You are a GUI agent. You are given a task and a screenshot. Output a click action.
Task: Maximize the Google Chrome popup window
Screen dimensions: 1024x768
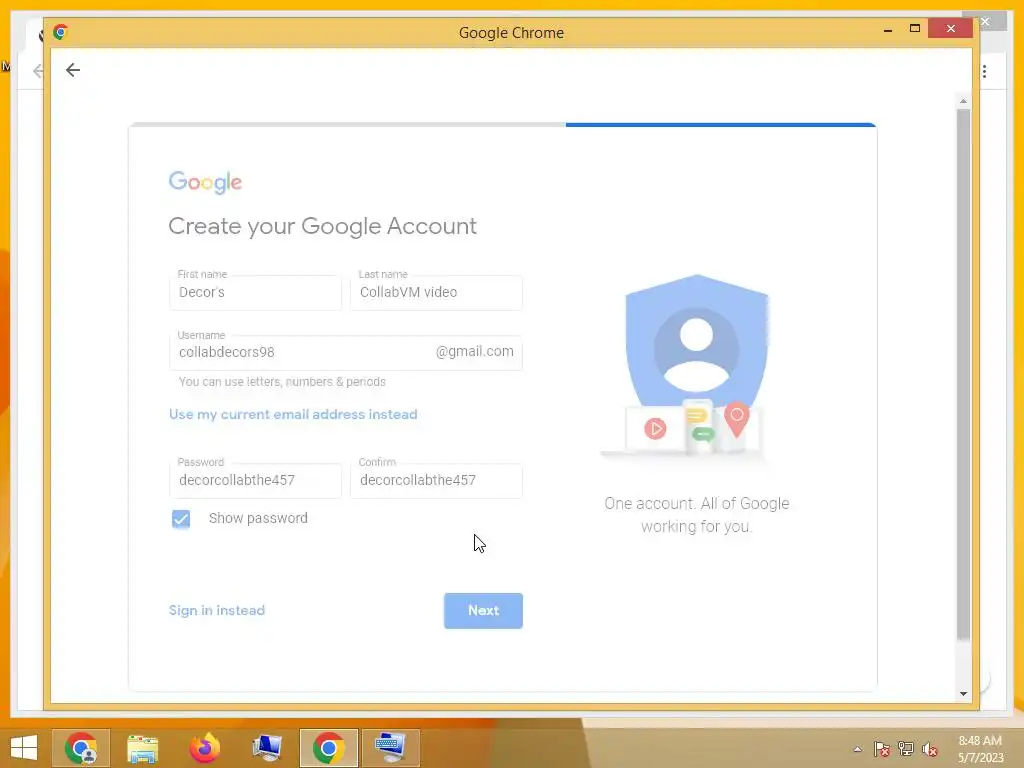[x=914, y=29]
